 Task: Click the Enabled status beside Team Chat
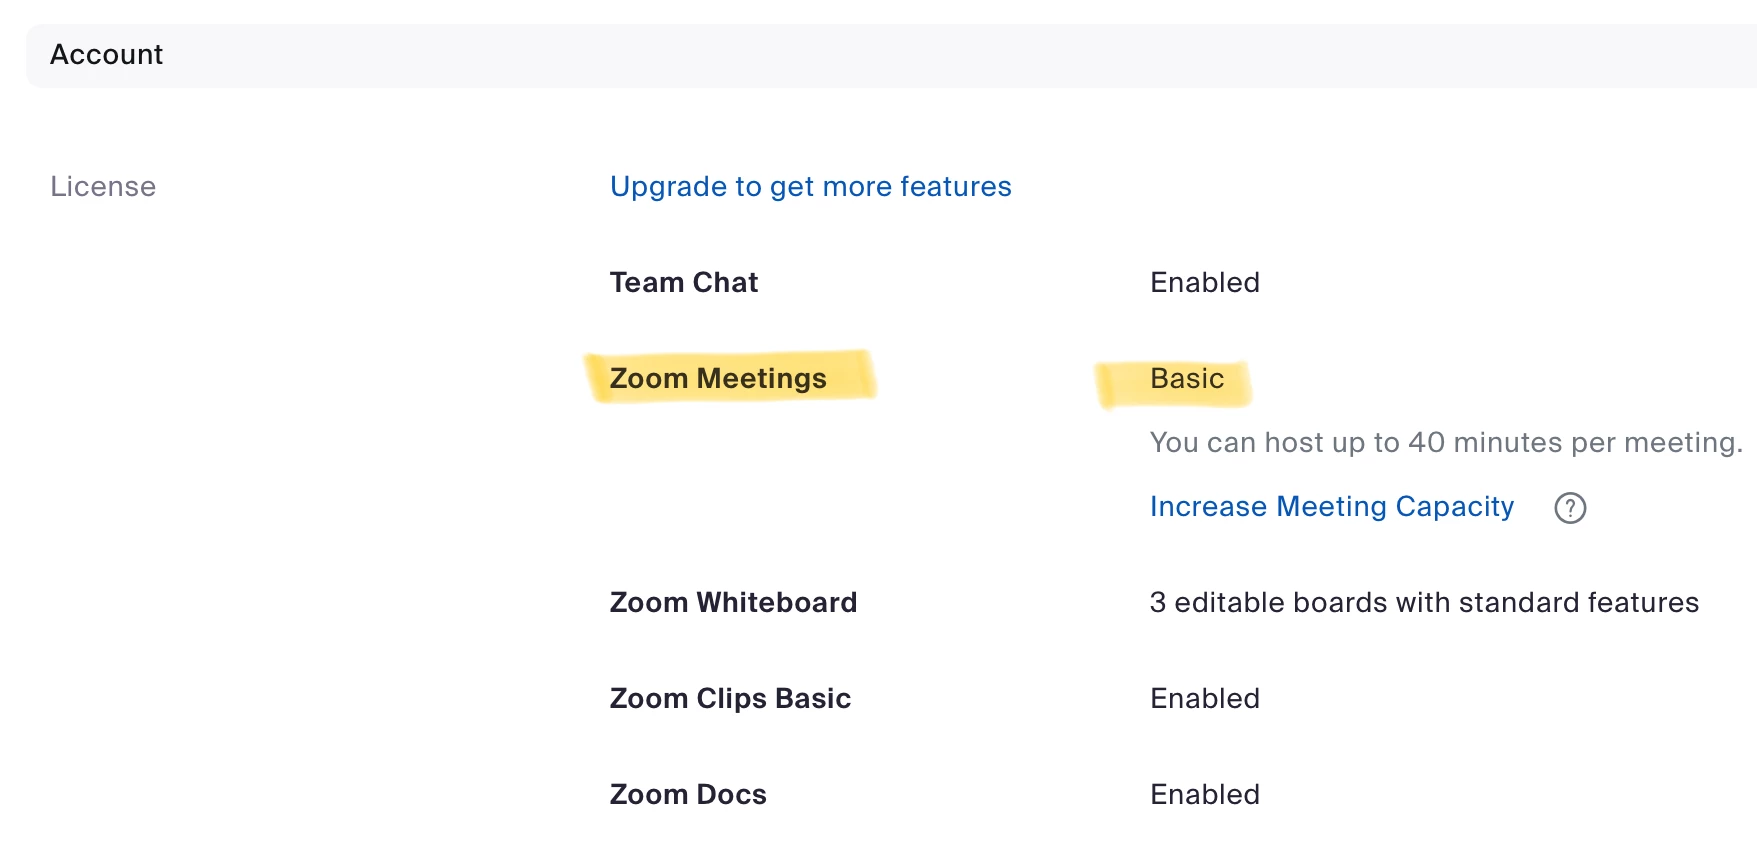tap(1204, 283)
